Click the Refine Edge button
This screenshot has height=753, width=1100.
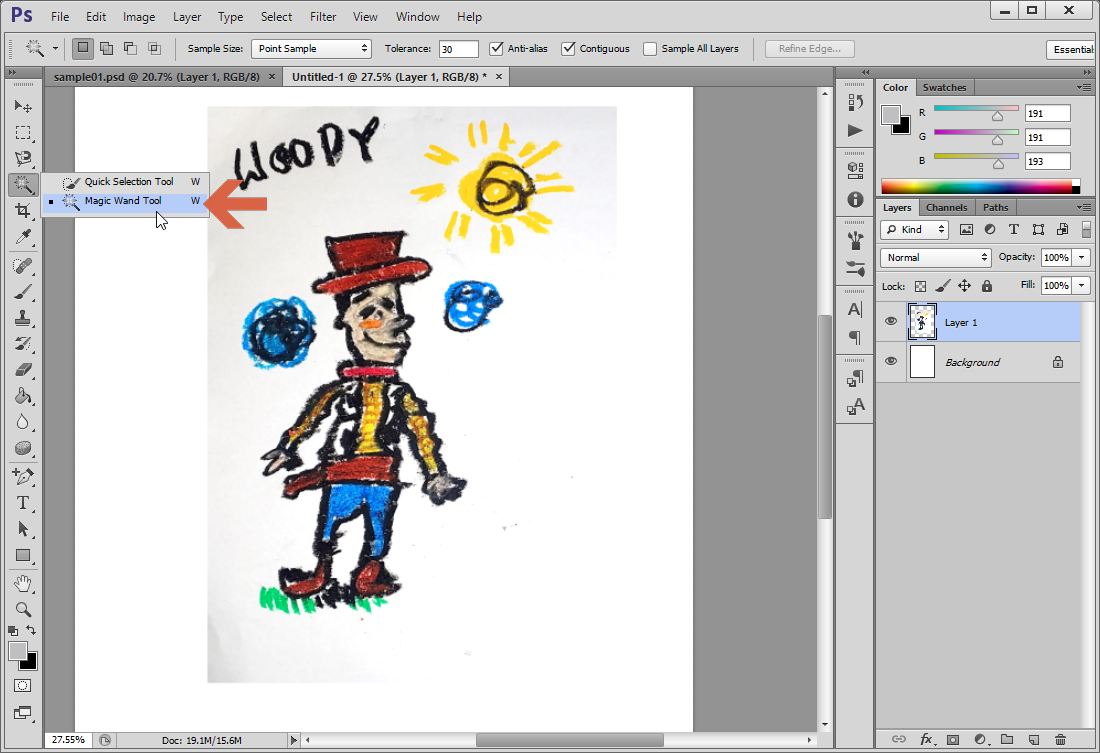(x=810, y=48)
